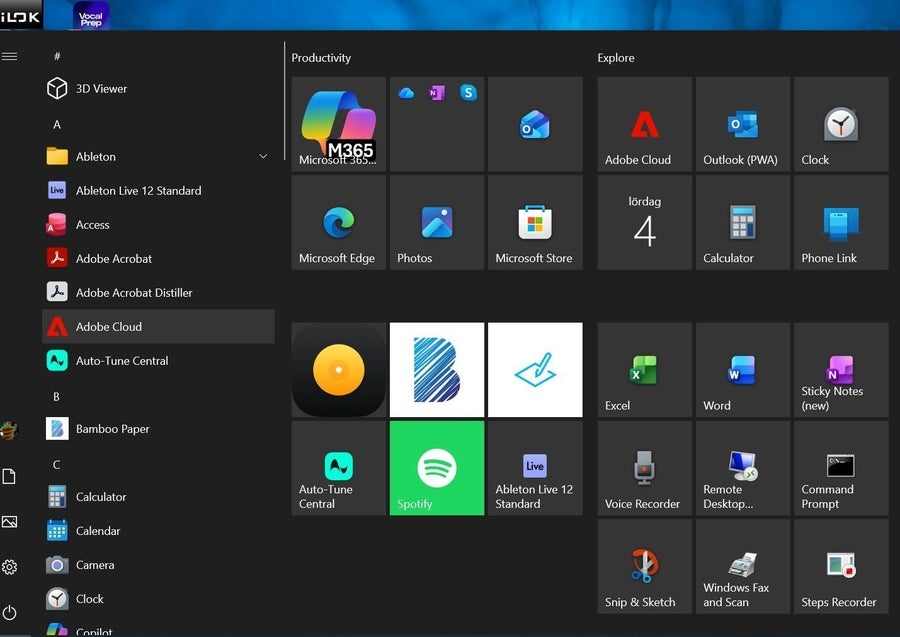Open the Steps Recorder tile
Viewport: 900px width, 637px height.
pyautogui.click(x=841, y=566)
